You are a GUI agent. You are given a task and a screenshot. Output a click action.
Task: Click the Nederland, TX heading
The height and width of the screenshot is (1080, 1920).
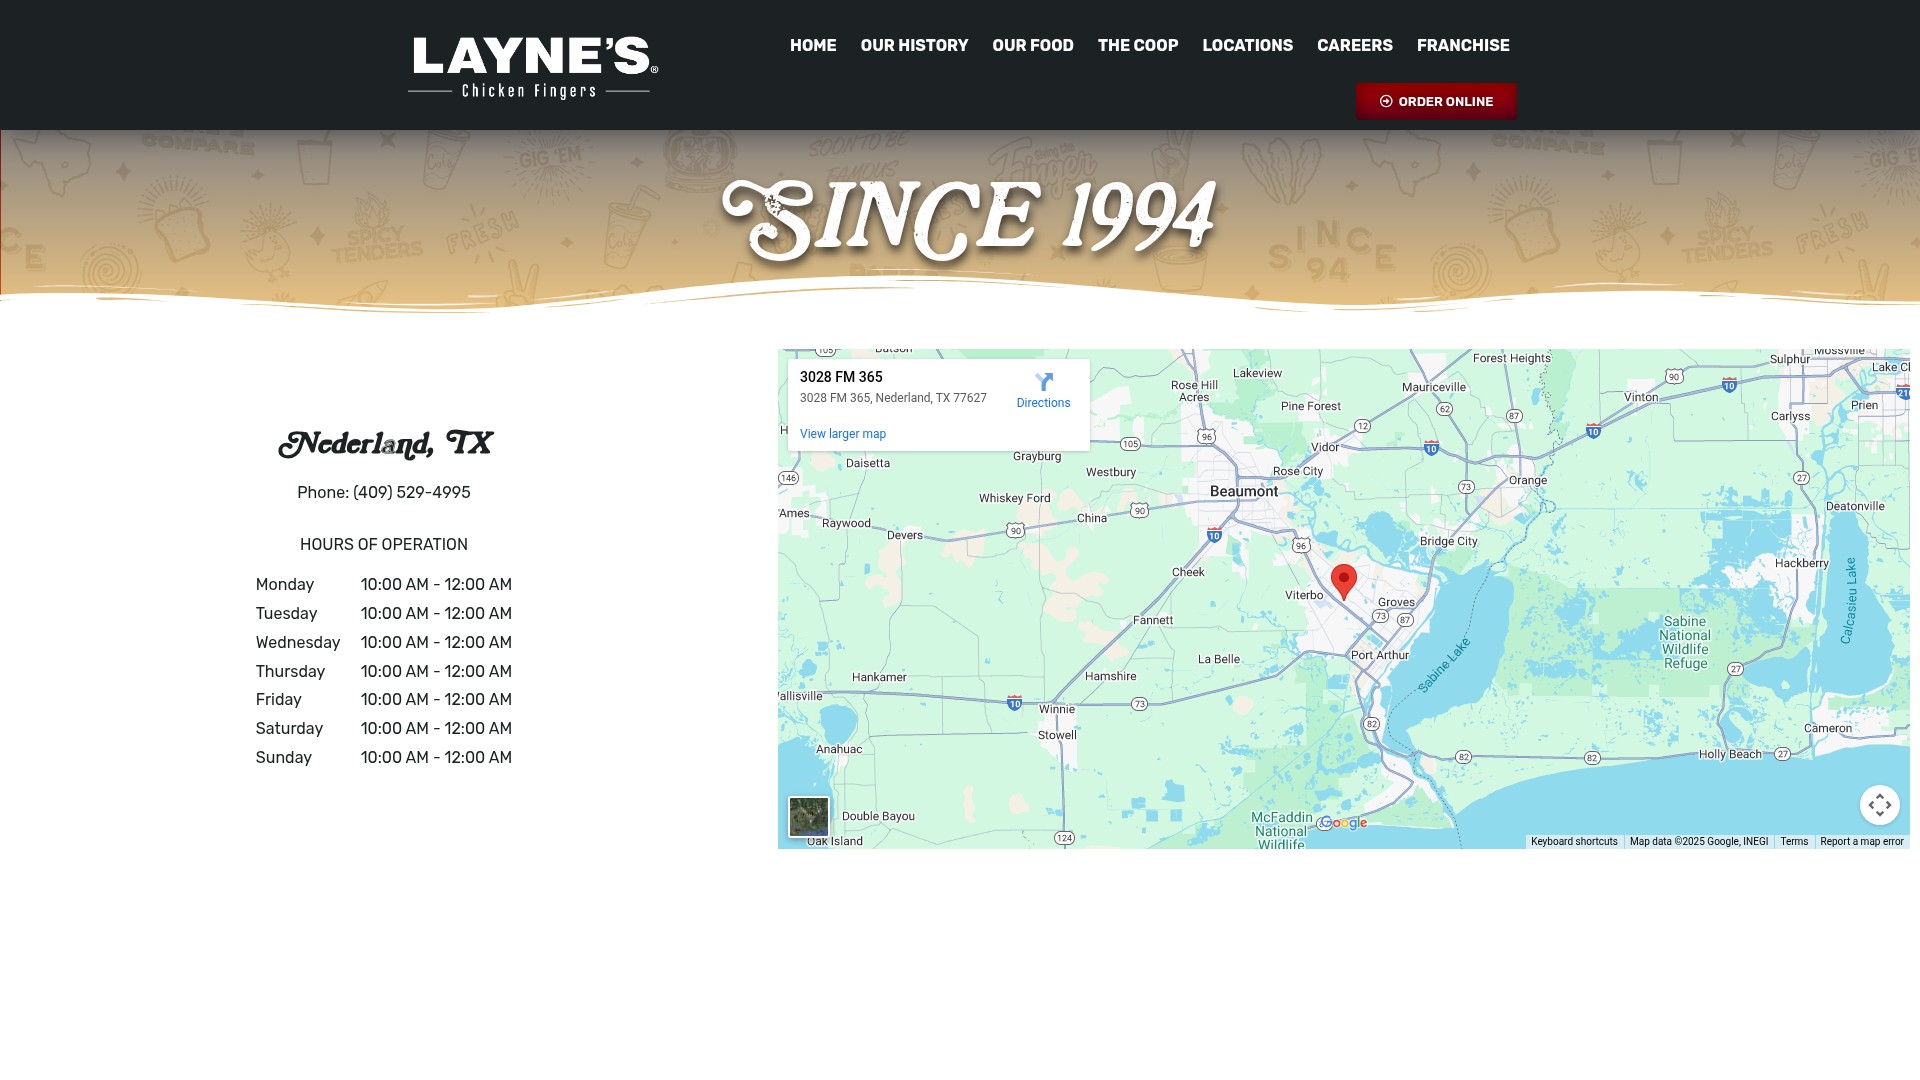[385, 444]
